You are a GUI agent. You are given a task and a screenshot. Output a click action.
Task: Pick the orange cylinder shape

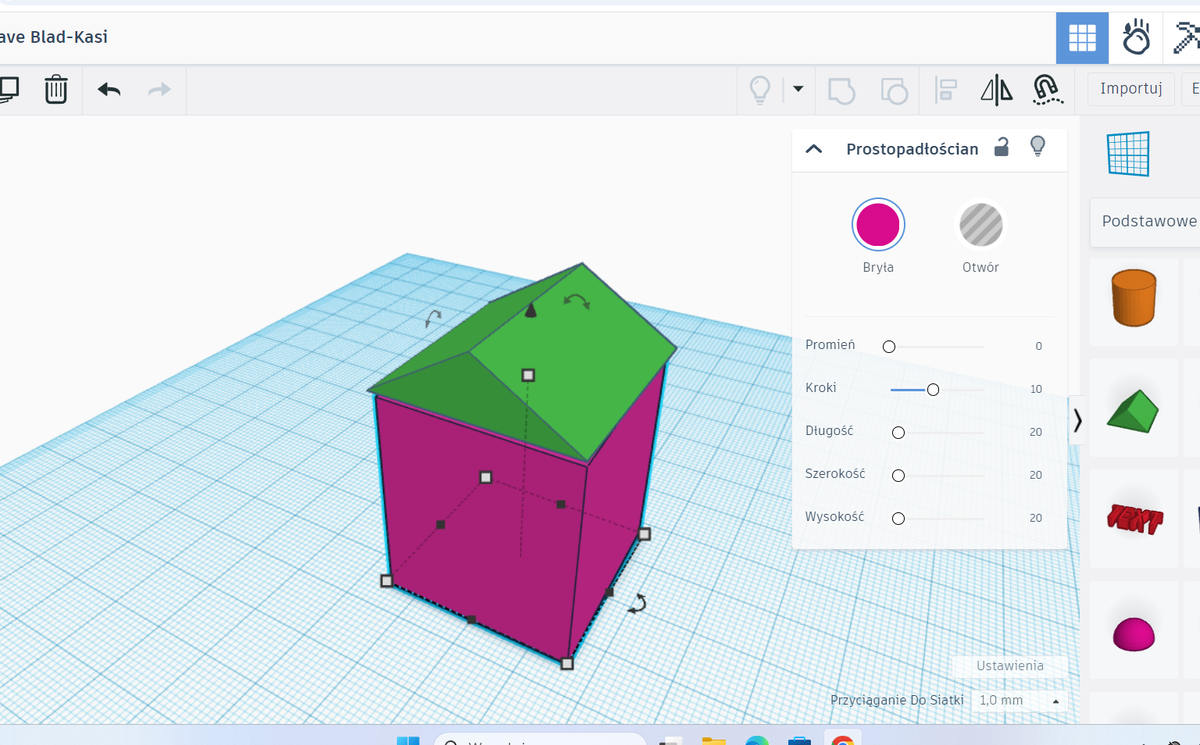(x=1133, y=297)
